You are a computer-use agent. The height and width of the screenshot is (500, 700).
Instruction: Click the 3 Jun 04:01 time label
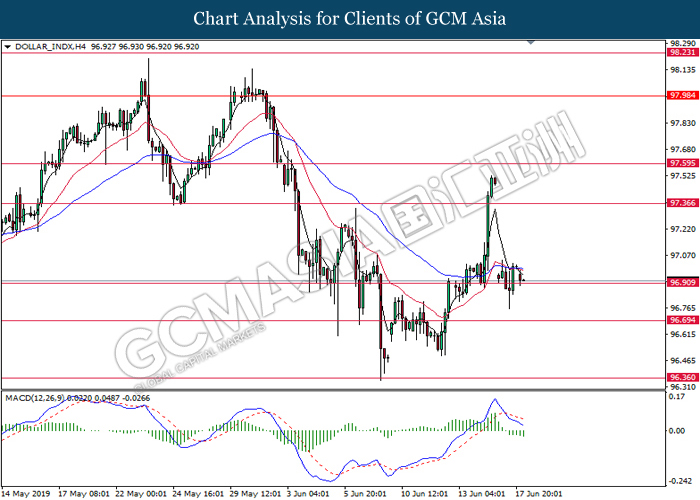click(308, 494)
